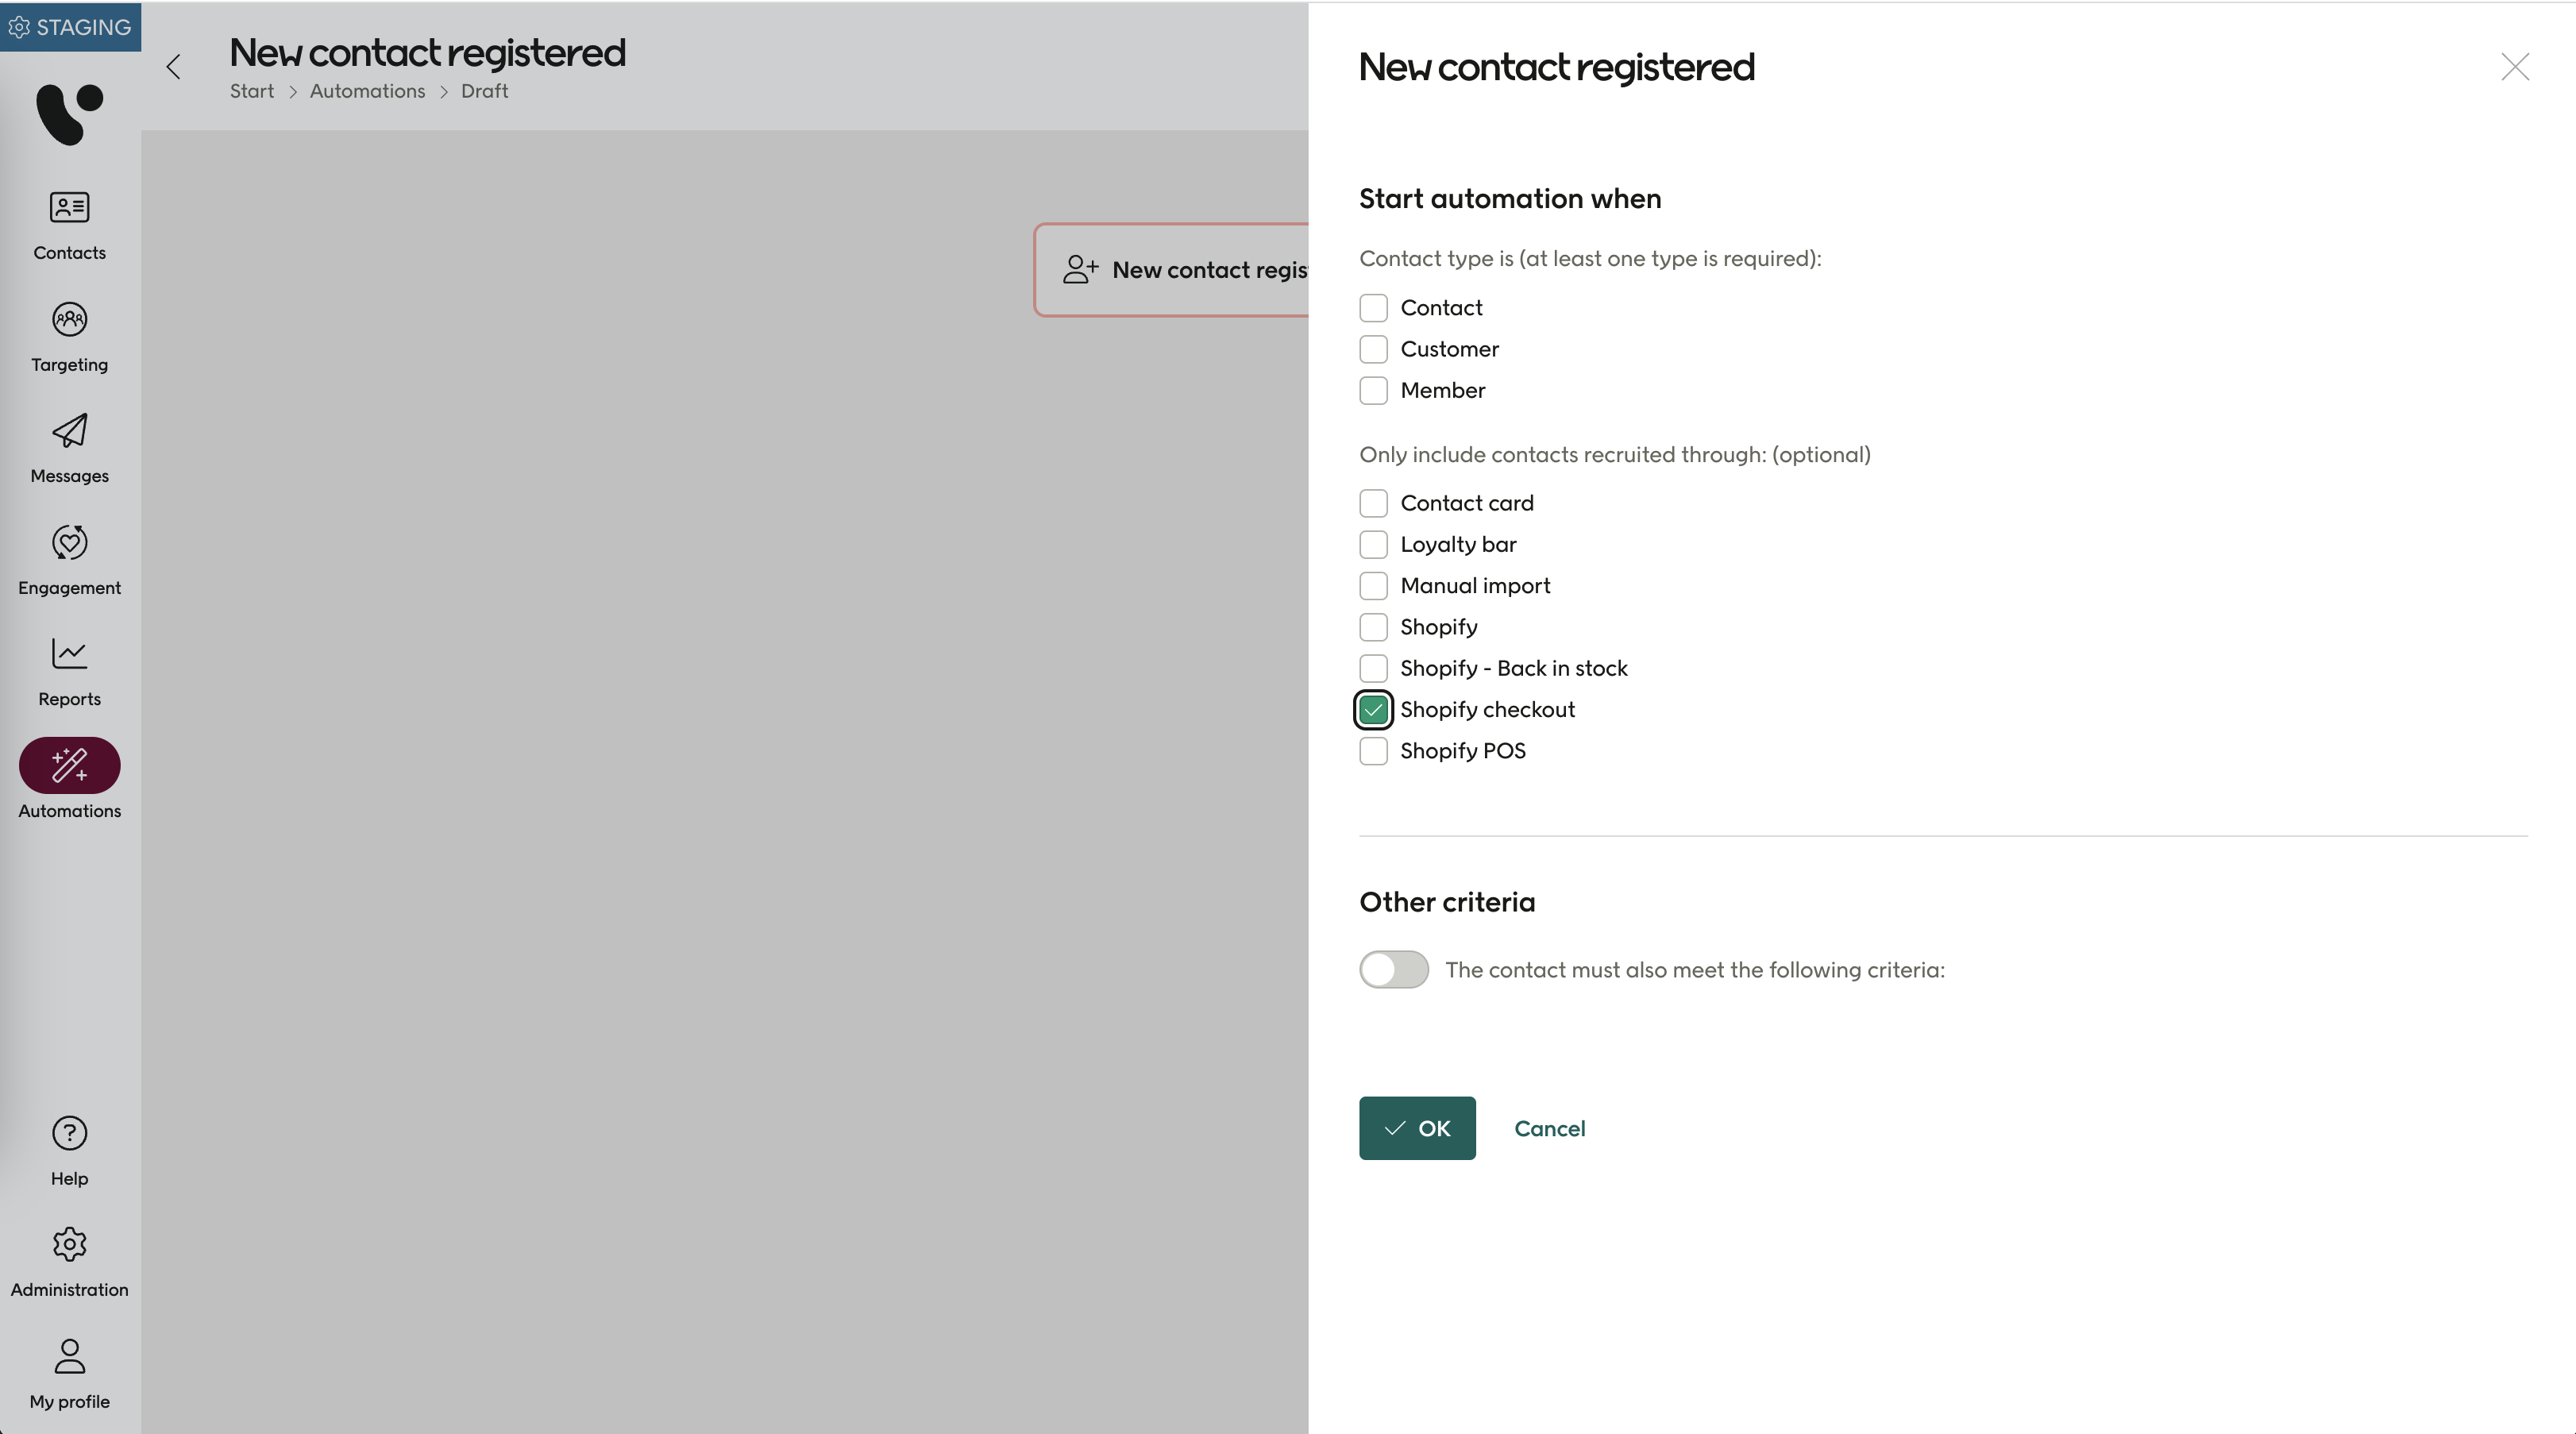This screenshot has width=2576, height=1434.
Task: Open the Targeting section
Action: pyautogui.click(x=68, y=336)
